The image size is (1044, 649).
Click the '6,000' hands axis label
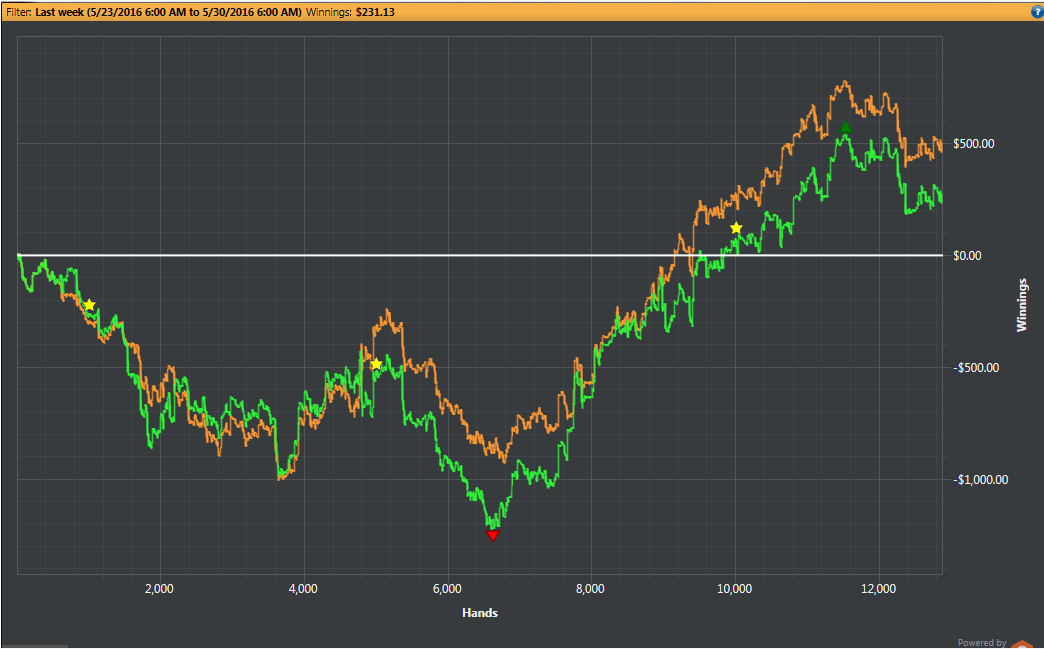pyautogui.click(x=447, y=588)
